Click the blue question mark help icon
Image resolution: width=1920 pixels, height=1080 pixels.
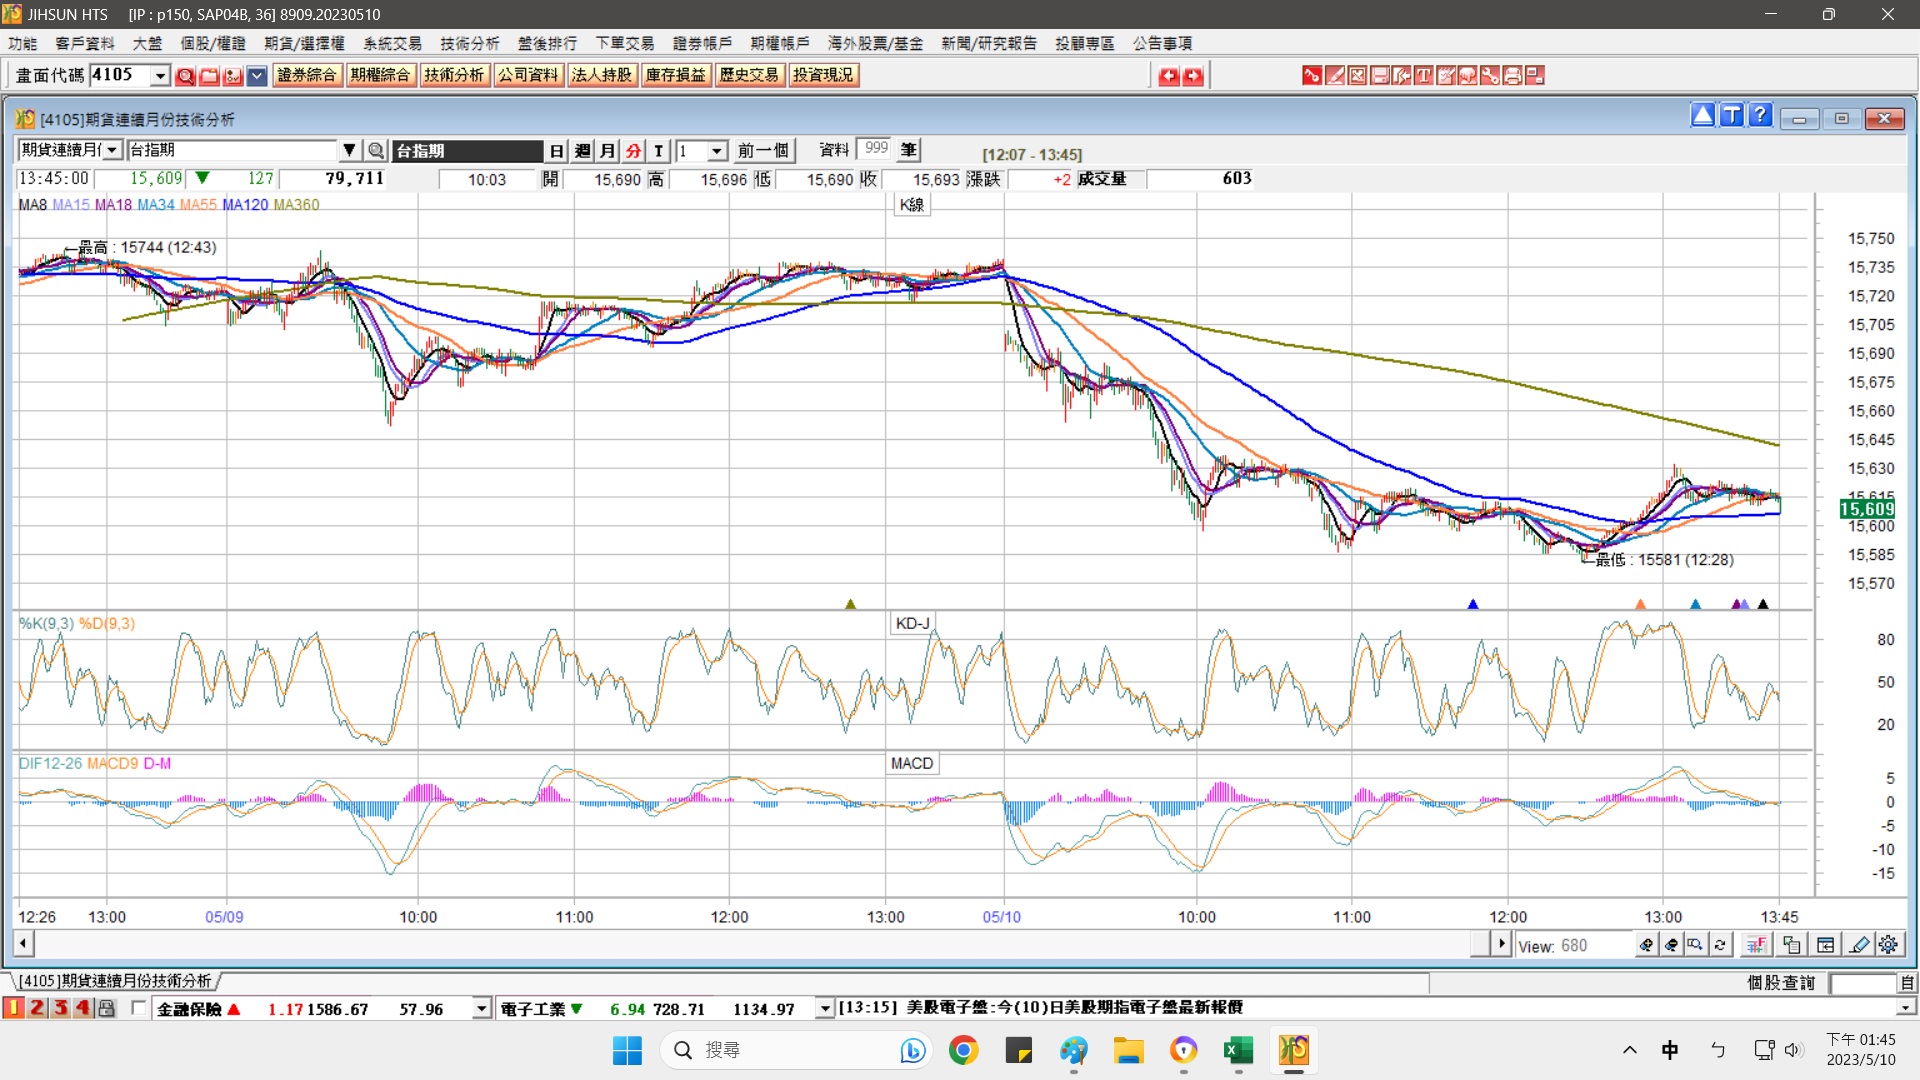(1761, 116)
